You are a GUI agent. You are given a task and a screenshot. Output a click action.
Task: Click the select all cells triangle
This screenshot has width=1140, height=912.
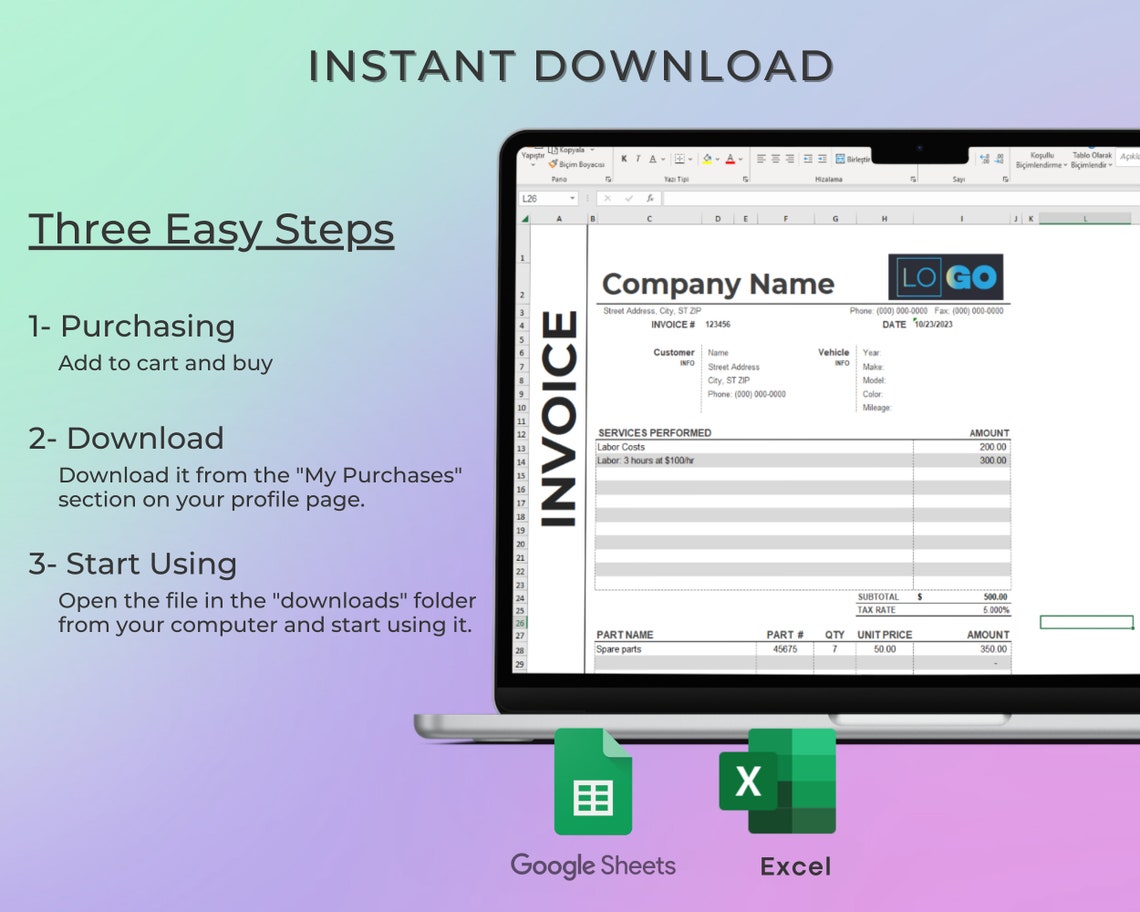tap(524, 219)
